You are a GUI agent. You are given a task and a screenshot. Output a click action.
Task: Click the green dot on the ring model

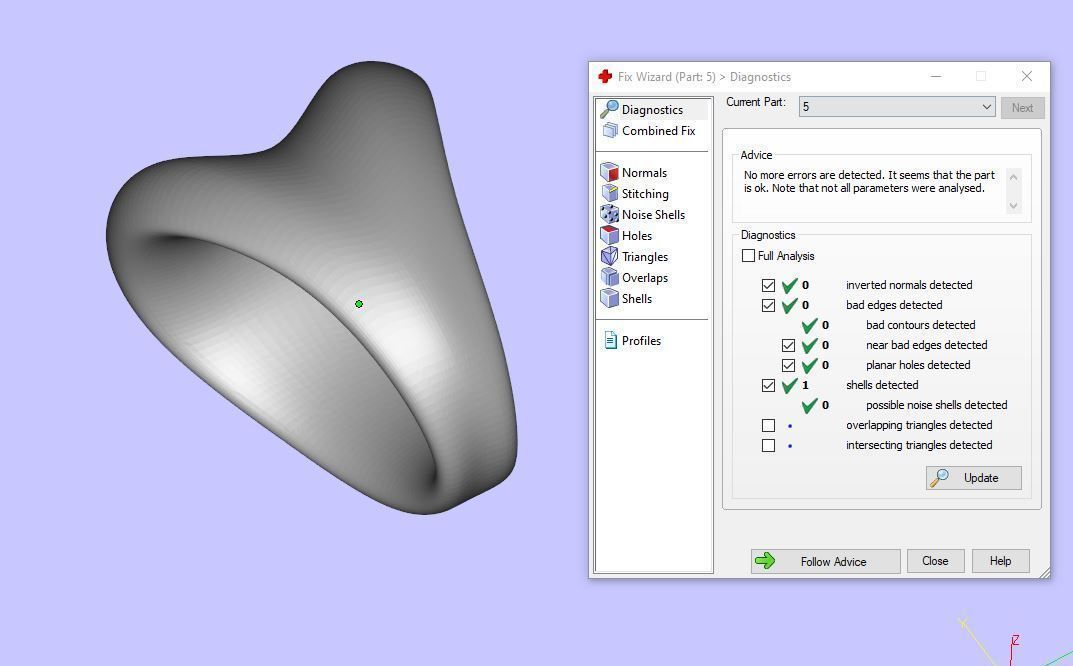[359, 304]
